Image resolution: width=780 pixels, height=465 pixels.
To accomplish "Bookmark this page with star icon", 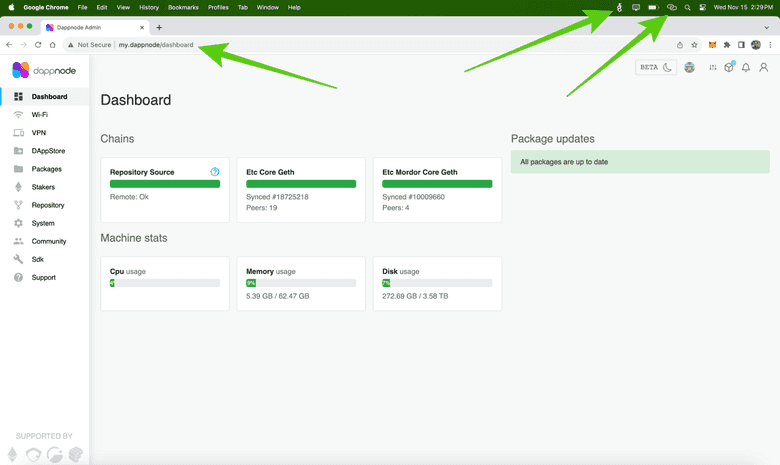I will [x=694, y=45].
